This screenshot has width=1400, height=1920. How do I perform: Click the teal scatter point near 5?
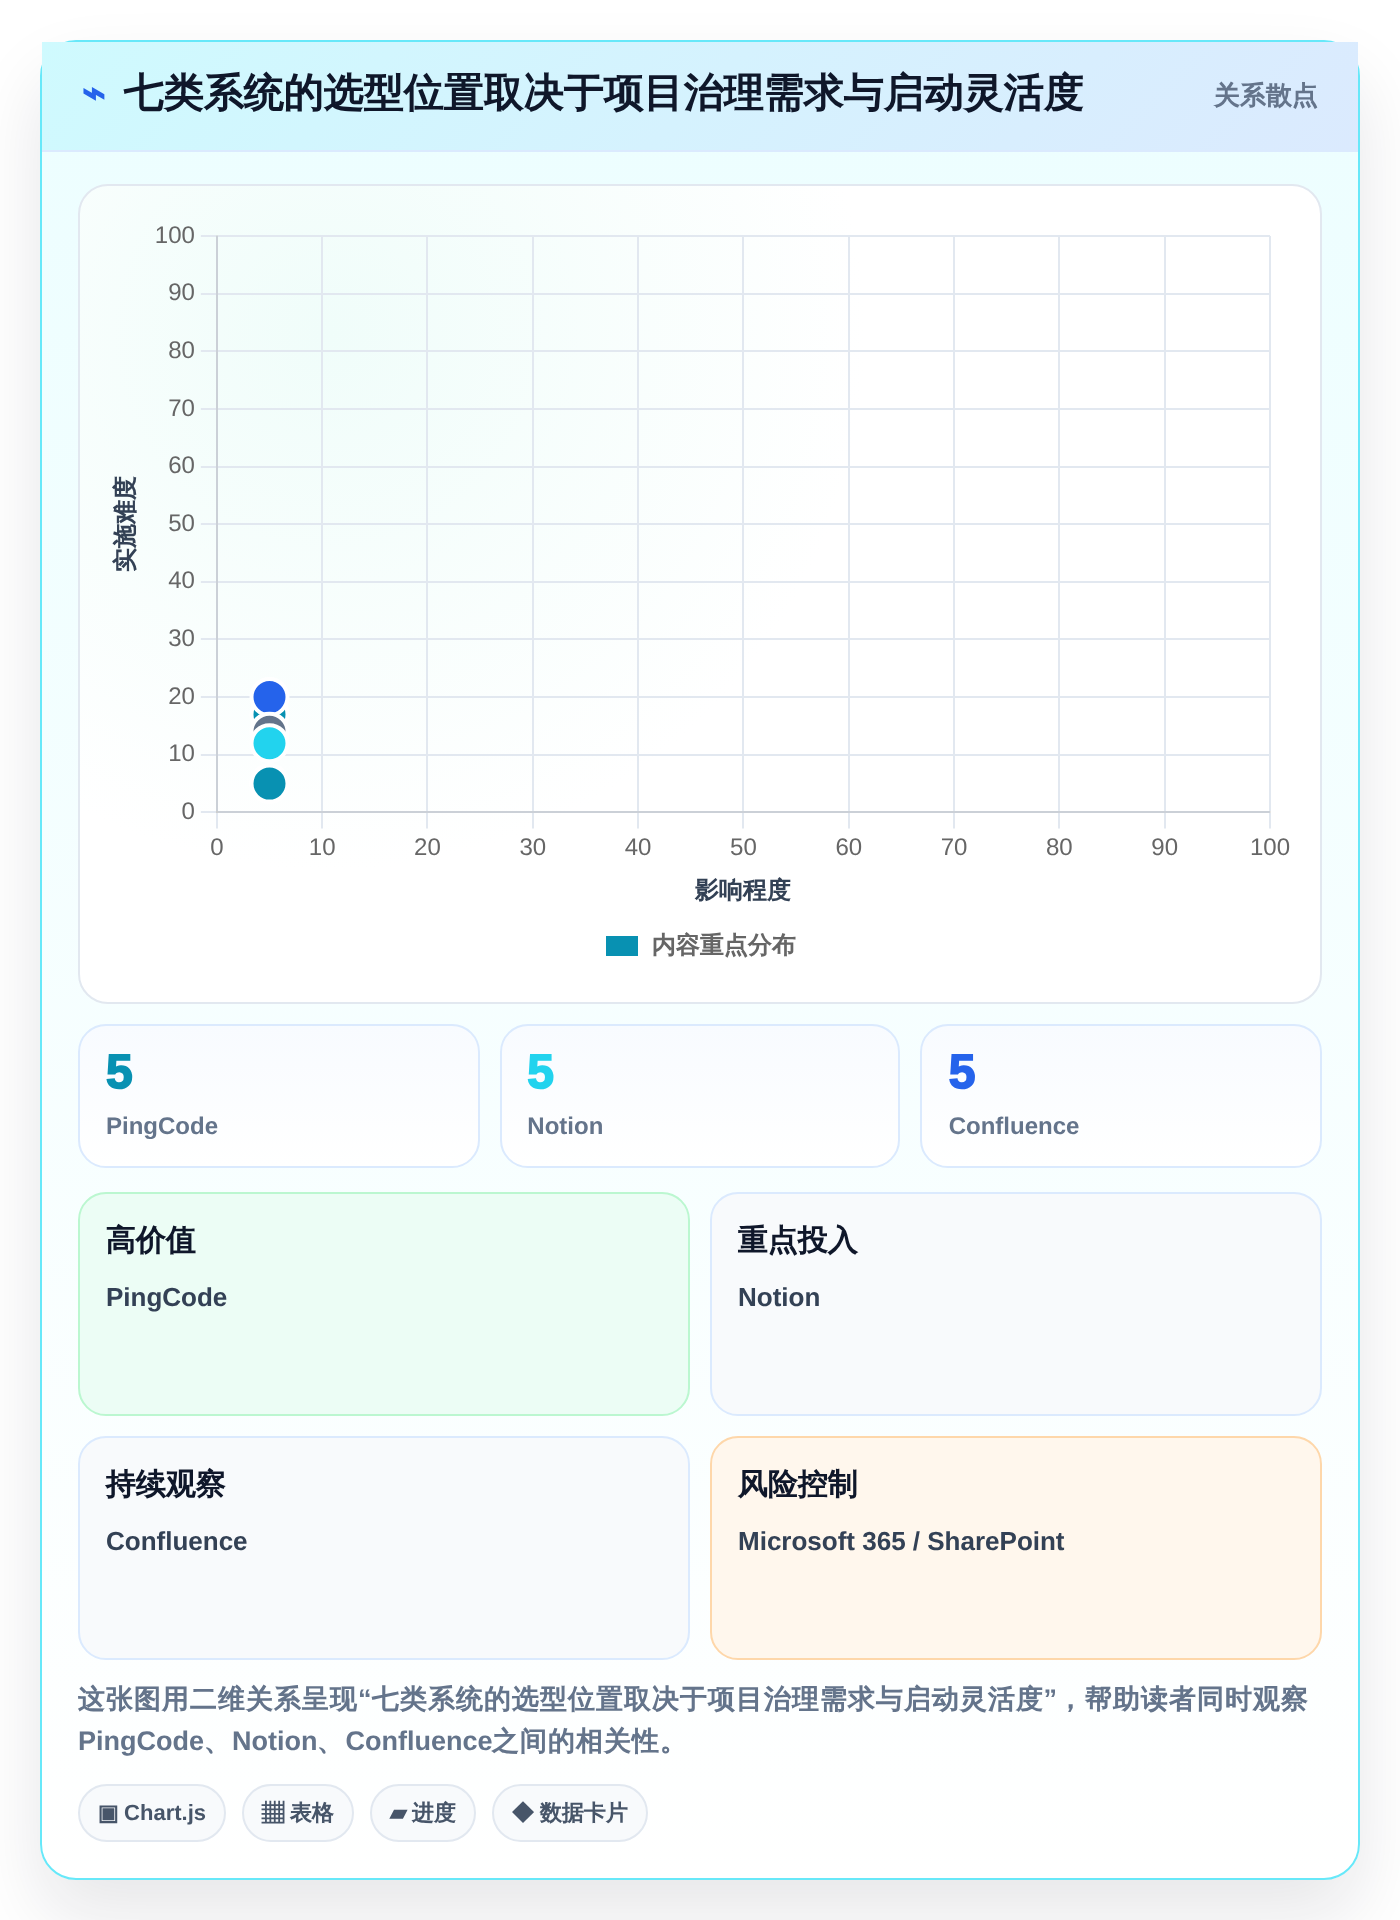(x=269, y=784)
